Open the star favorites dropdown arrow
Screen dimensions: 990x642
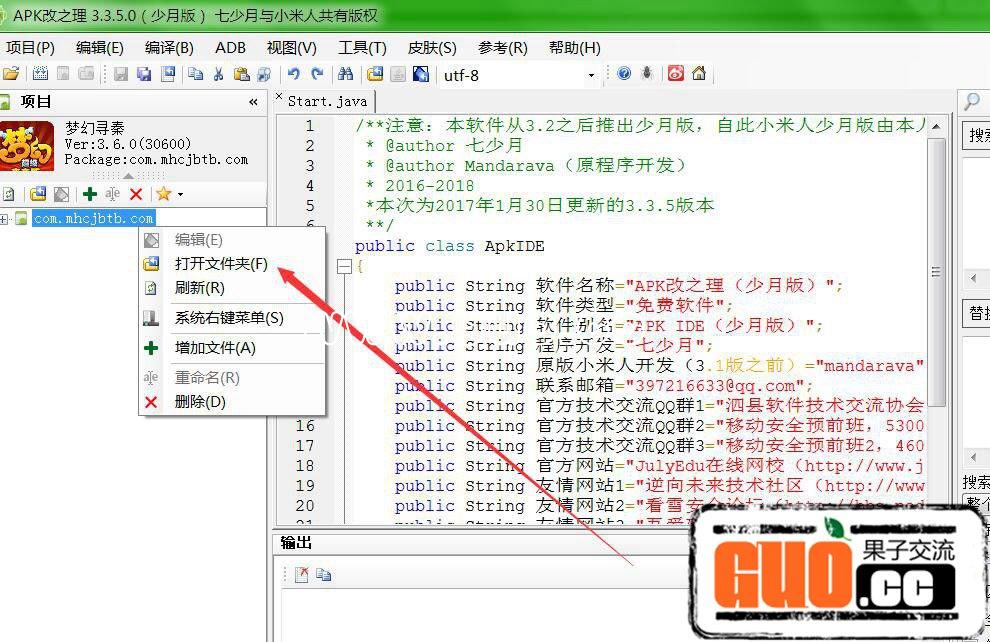pyautogui.click(x=180, y=195)
